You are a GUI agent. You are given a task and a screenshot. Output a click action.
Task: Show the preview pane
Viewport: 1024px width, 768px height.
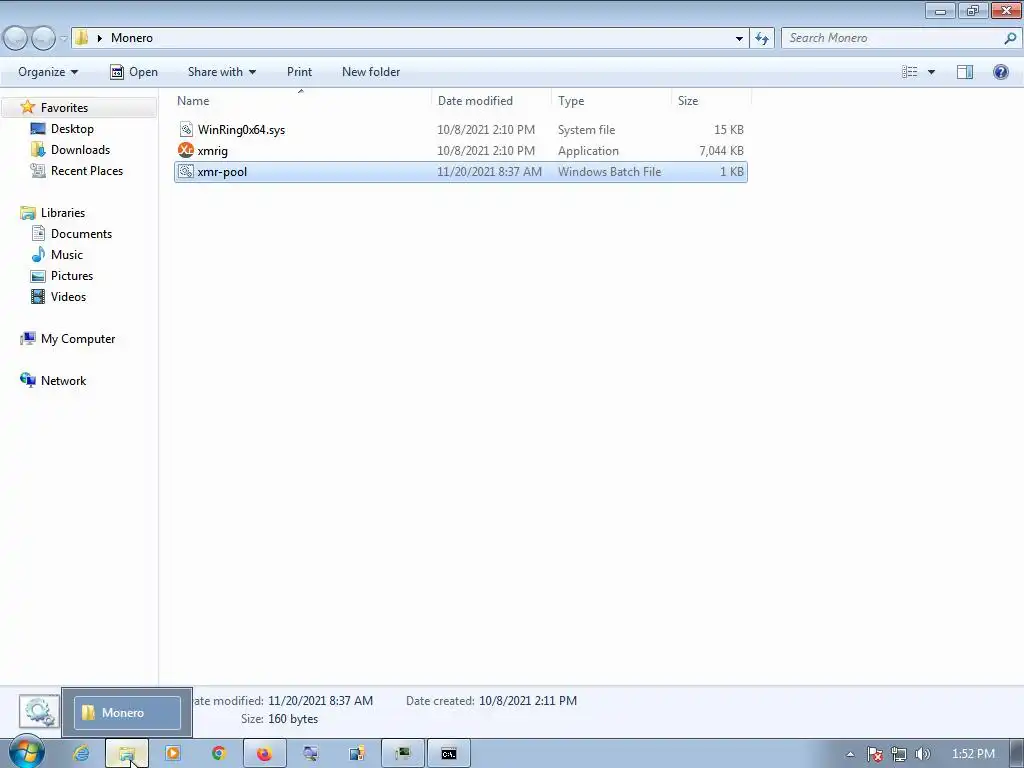tap(965, 72)
